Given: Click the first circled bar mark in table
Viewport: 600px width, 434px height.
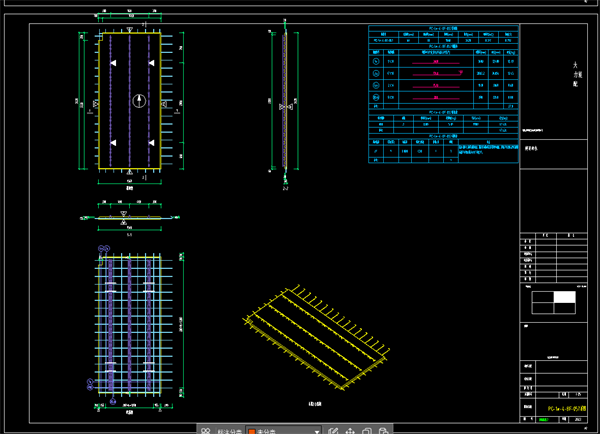Looking at the screenshot, I should [x=376, y=61].
